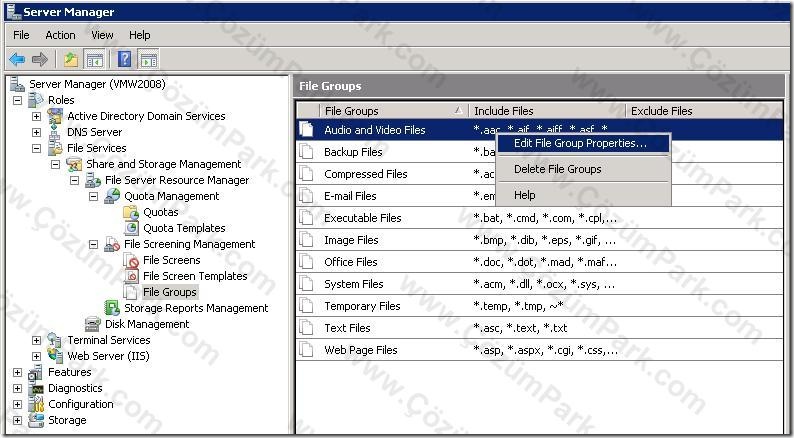Click the File Screening Management icon

(x=112, y=244)
